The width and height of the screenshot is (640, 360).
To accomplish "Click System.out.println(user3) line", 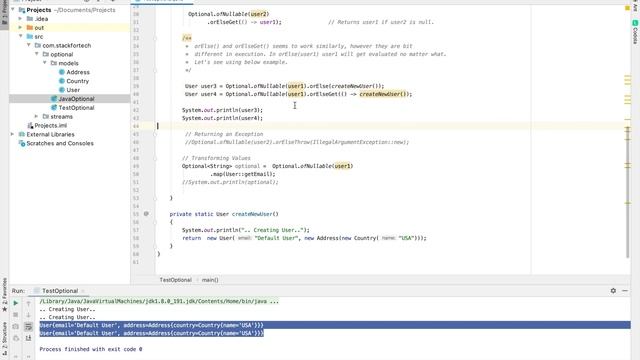I will point(222,110).
